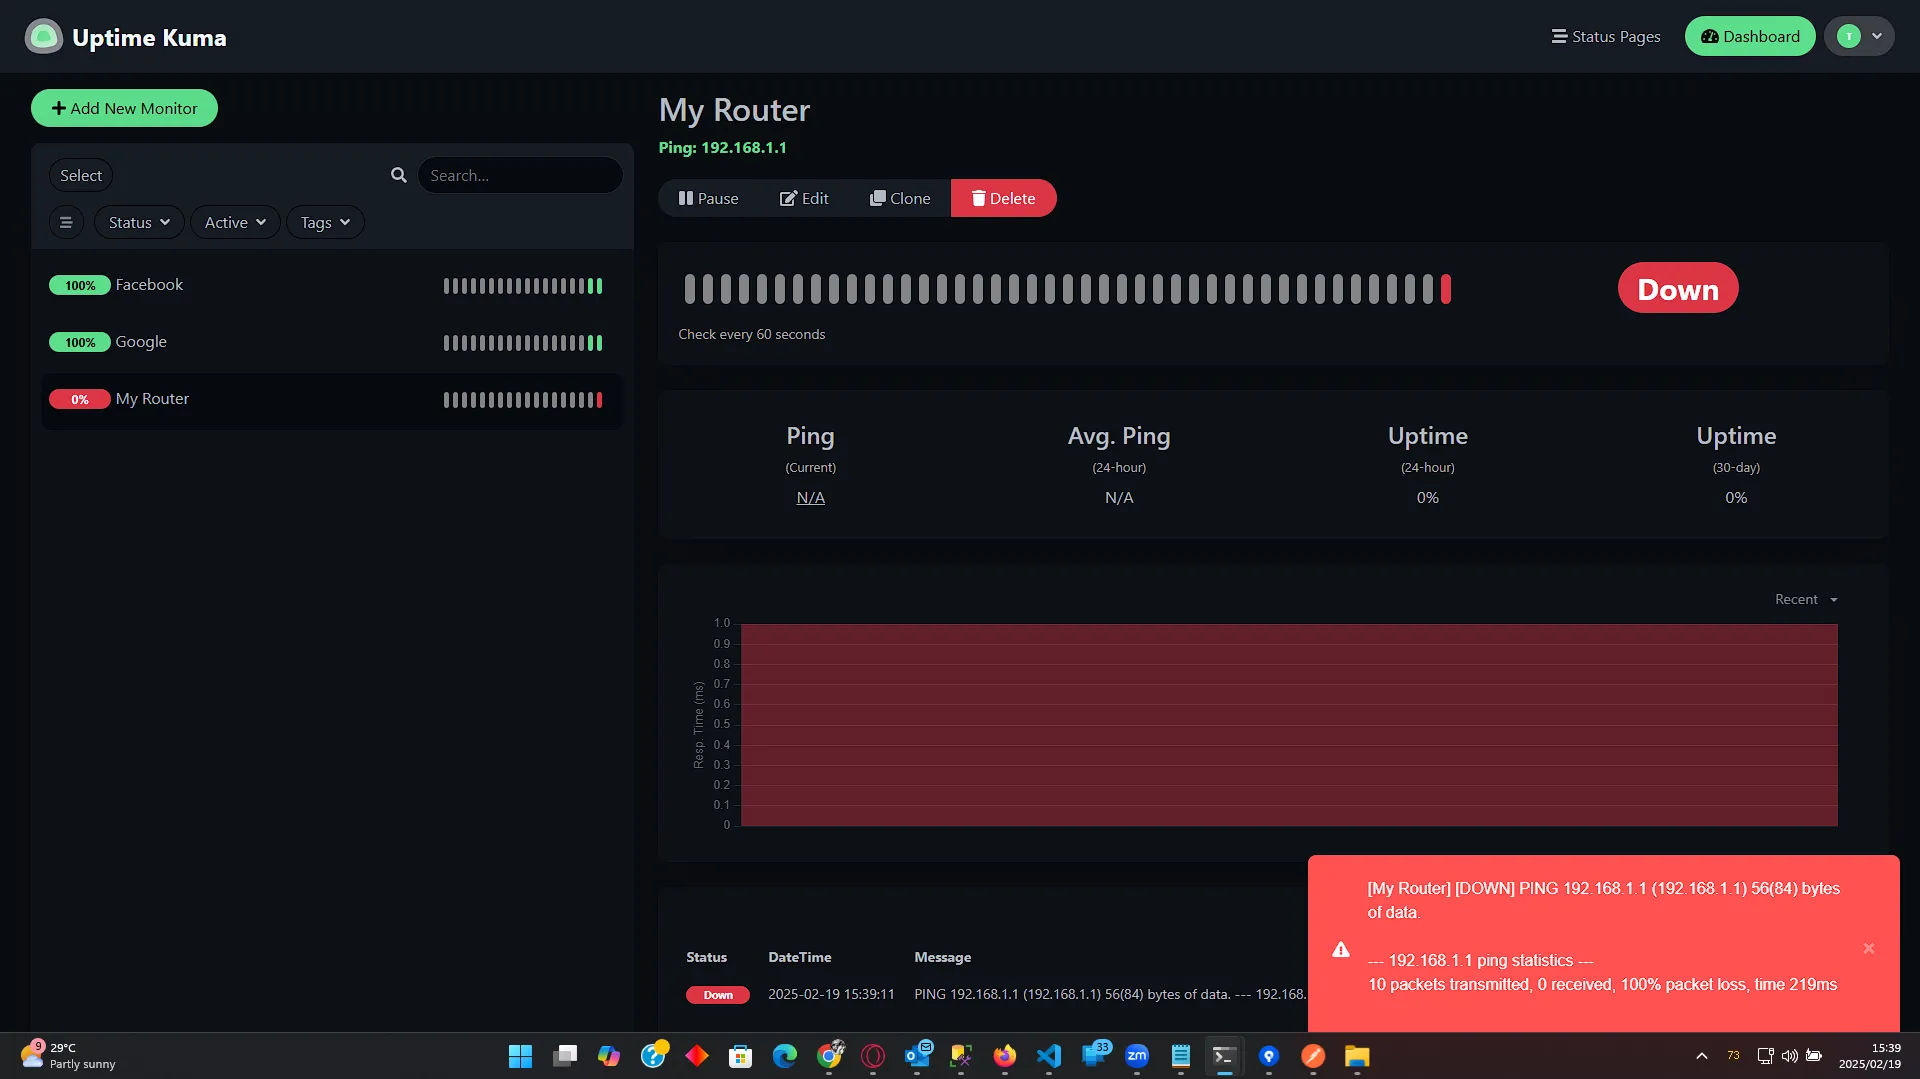Open Zoom from the taskbar

pos(1137,1056)
